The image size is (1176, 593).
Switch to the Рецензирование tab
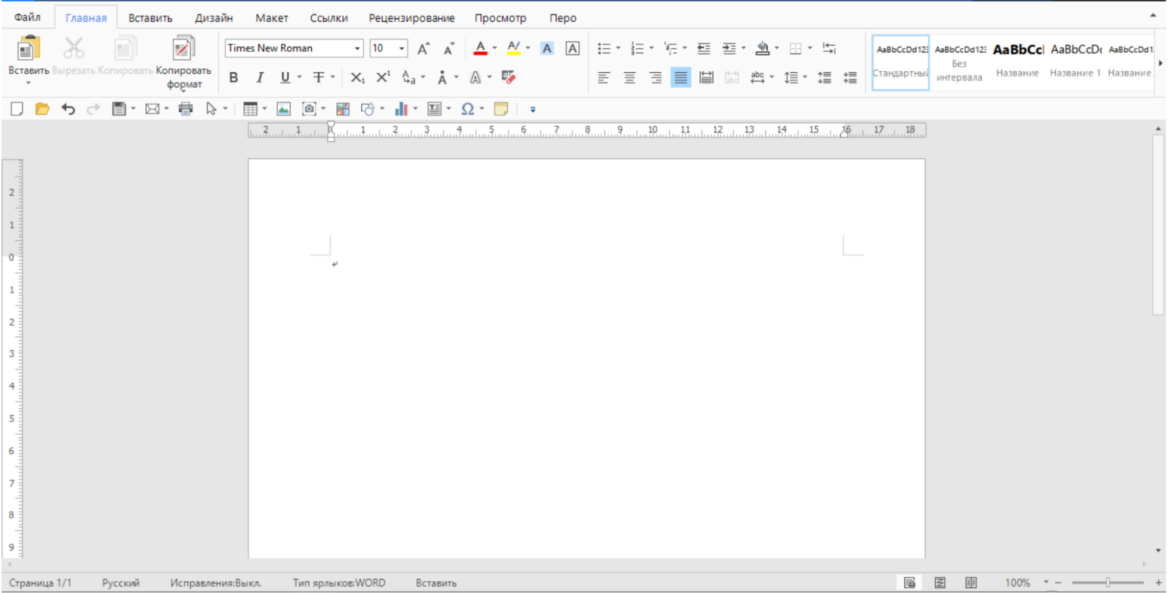tap(411, 18)
